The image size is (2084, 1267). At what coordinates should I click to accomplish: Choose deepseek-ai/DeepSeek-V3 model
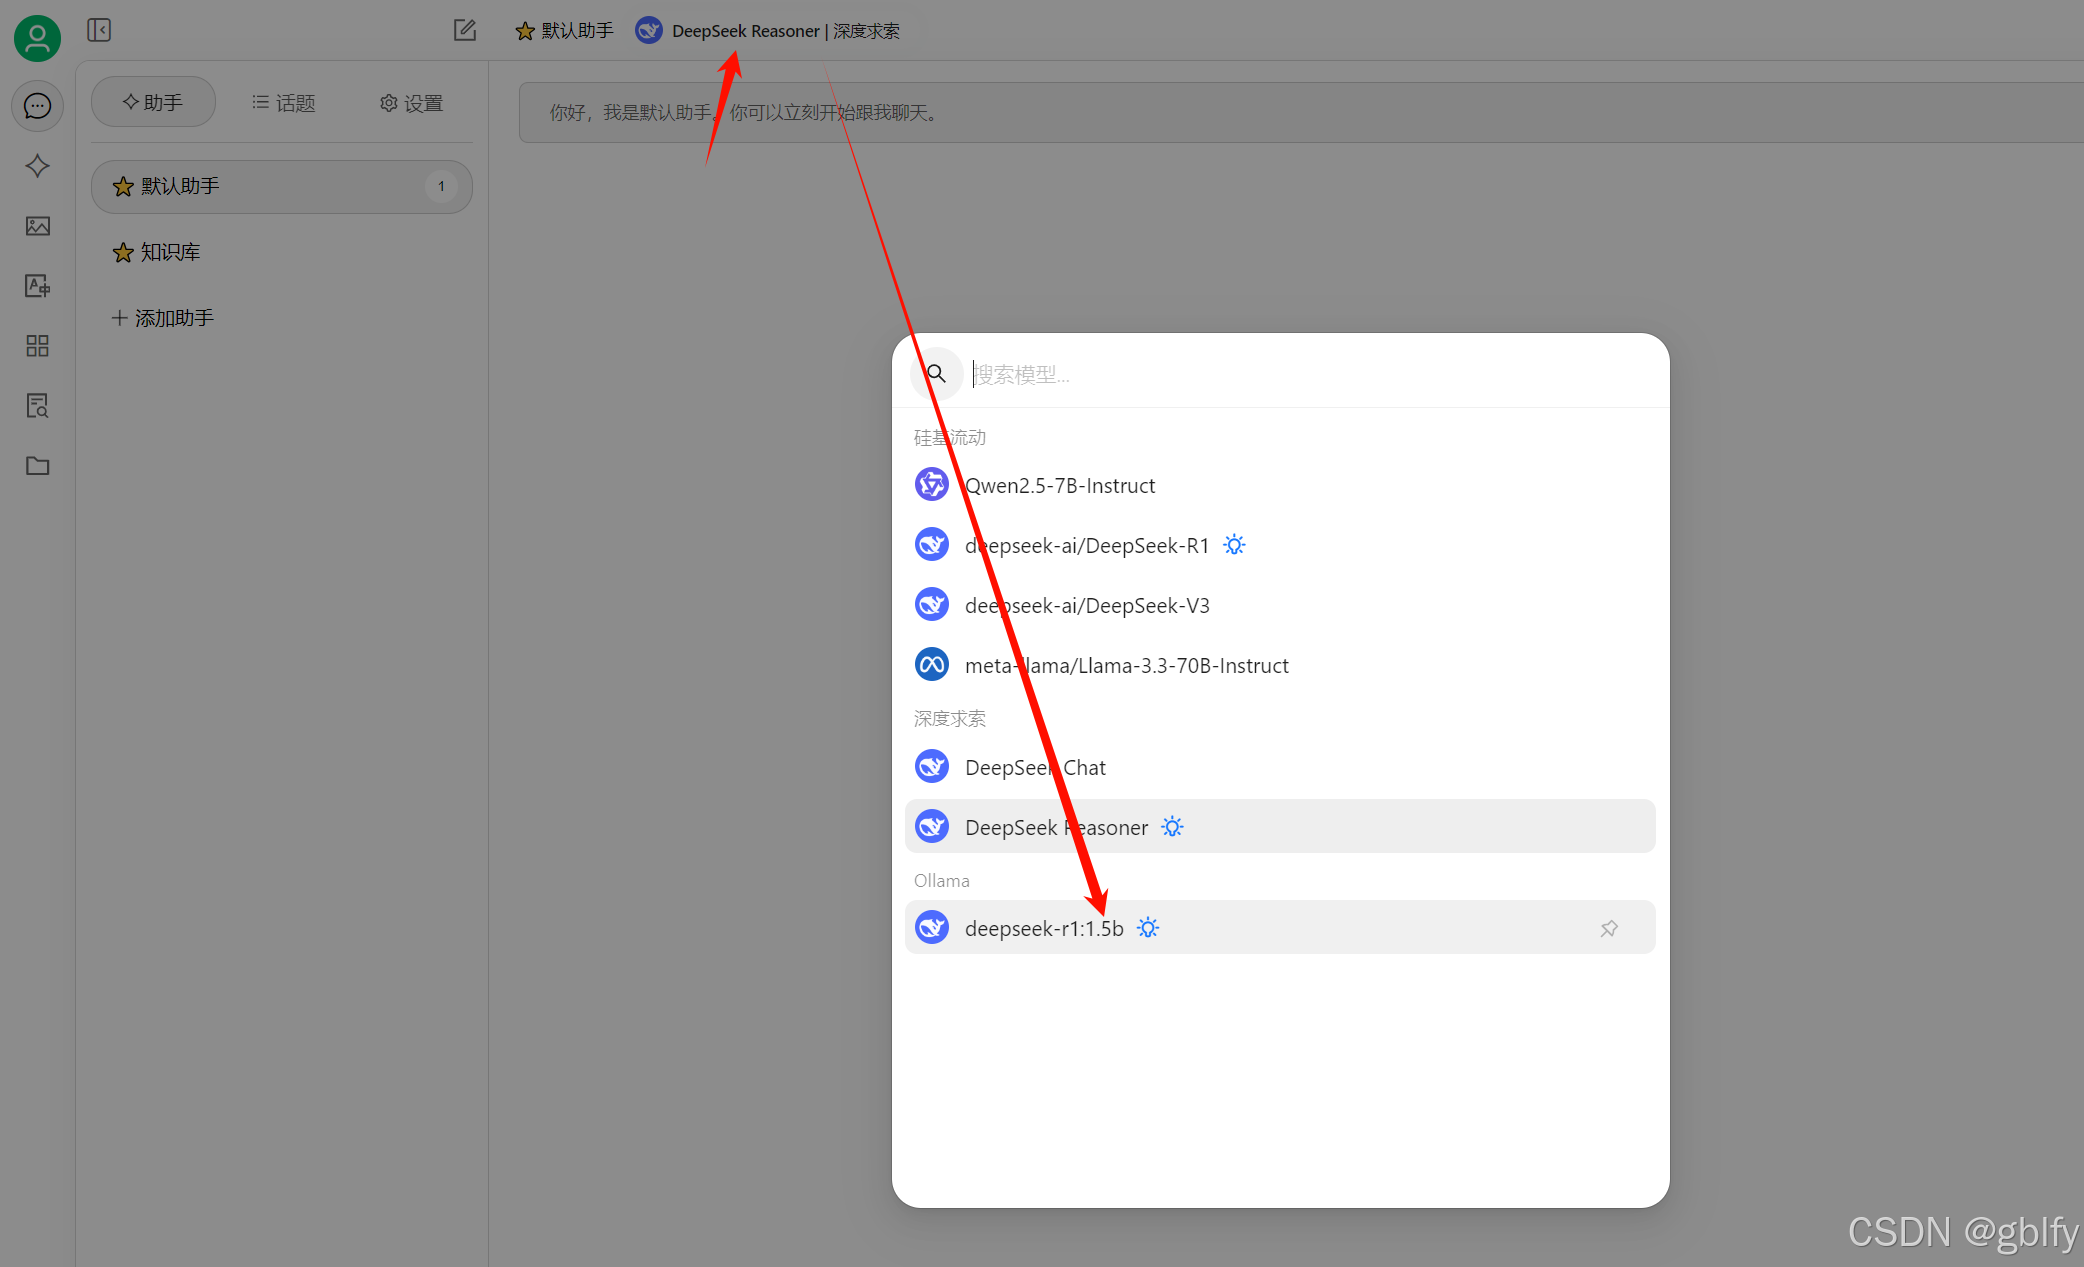[x=1086, y=606]
